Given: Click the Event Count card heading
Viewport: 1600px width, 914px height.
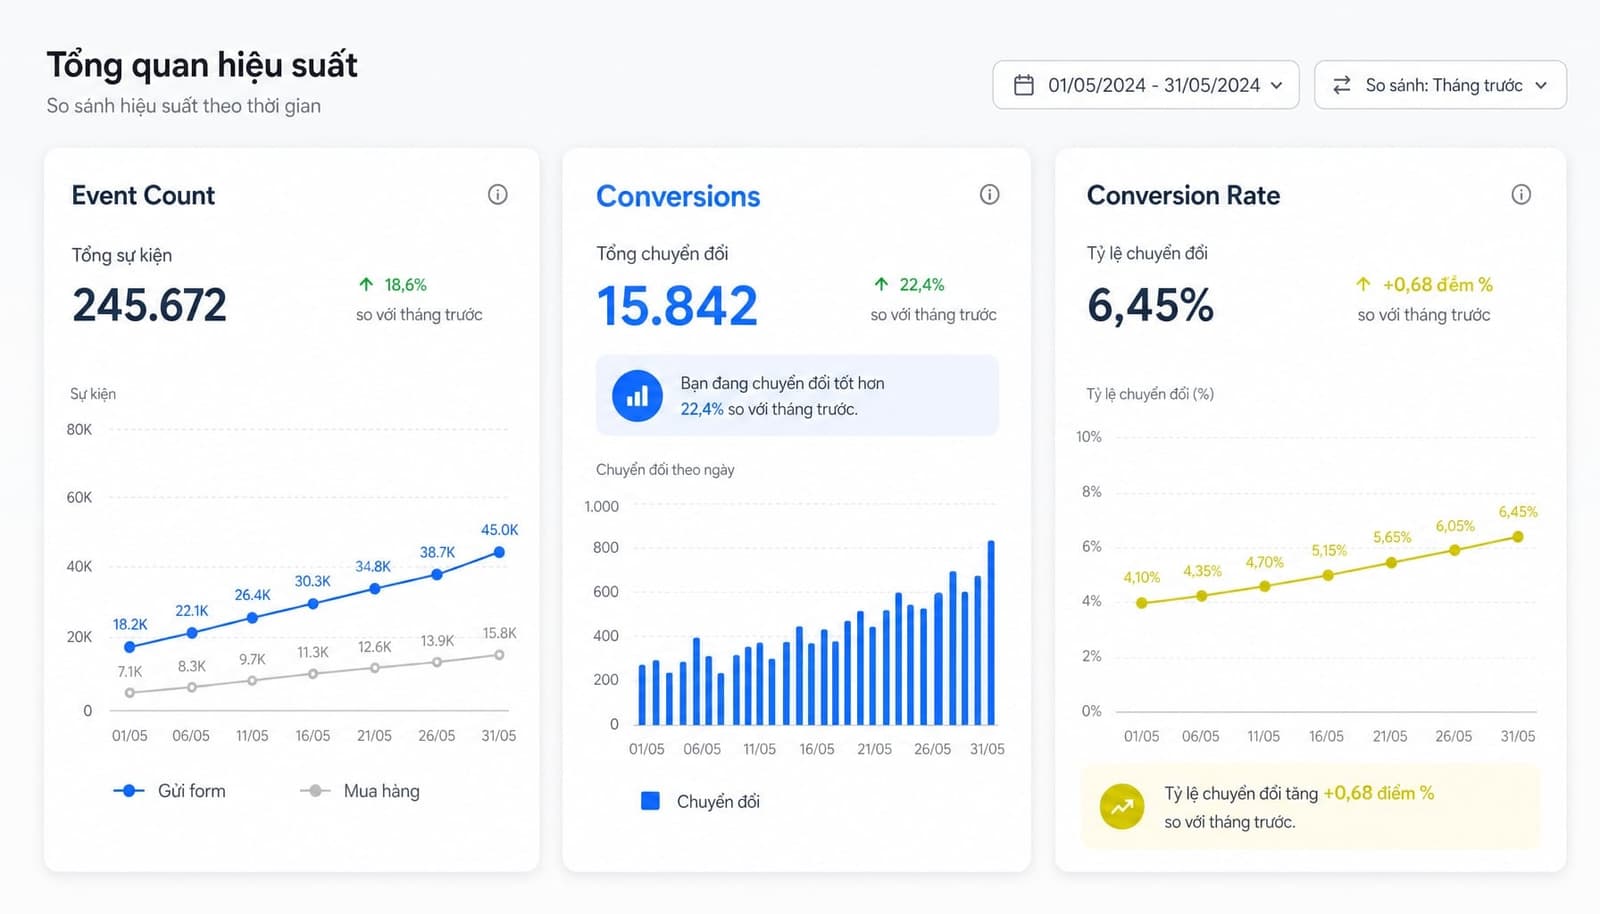Looking at the screenshot, I should pos(143,195).
